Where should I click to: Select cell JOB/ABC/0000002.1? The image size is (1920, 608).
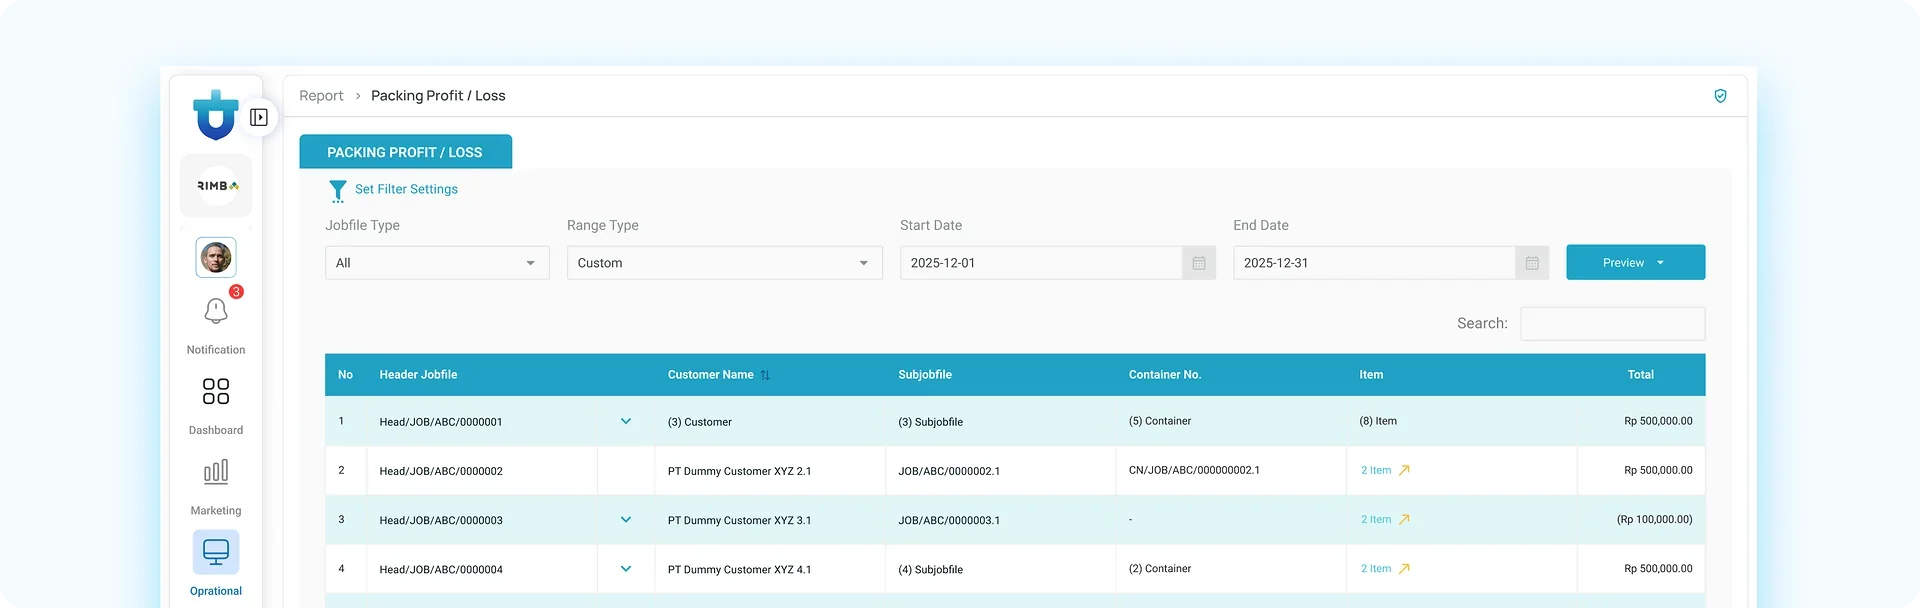coord(949,471)
